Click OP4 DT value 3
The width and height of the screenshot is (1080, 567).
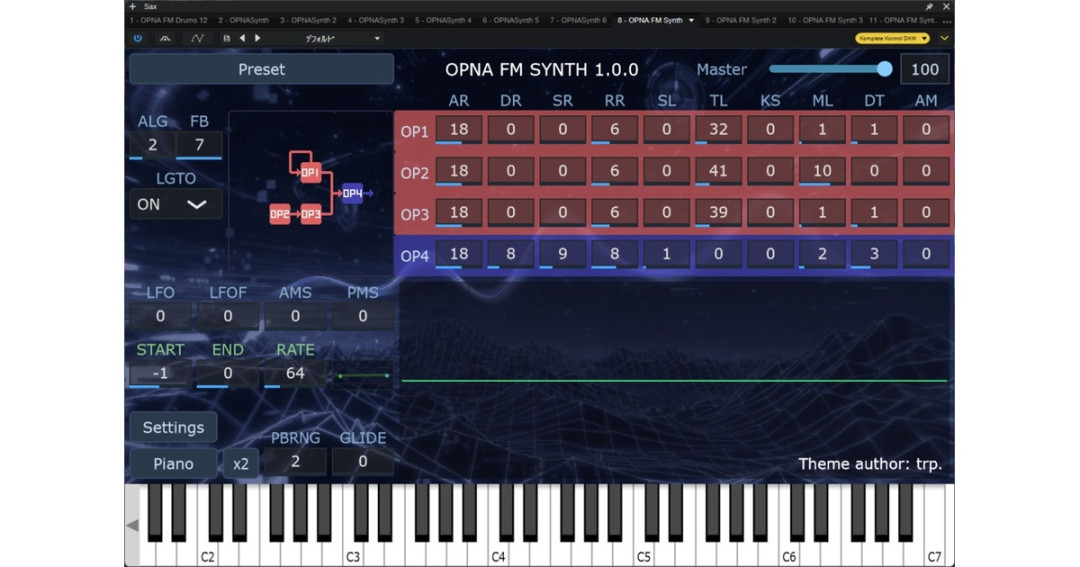click(874, 254)
